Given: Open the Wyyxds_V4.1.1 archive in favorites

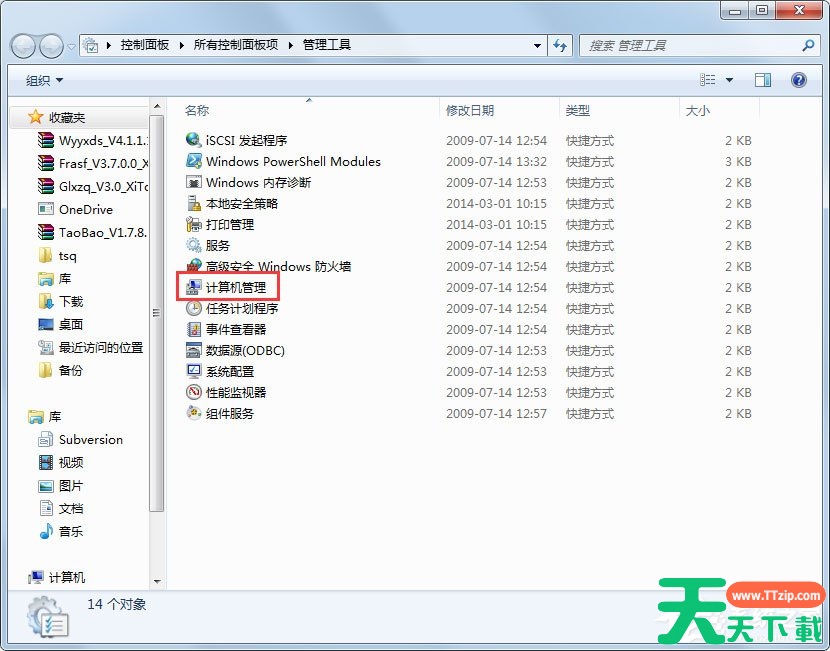Looking at the screenshot, I should 93,140.
